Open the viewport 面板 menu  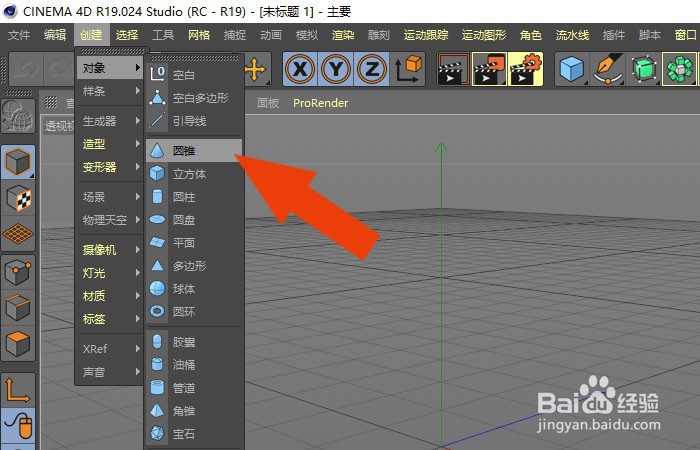268,103
